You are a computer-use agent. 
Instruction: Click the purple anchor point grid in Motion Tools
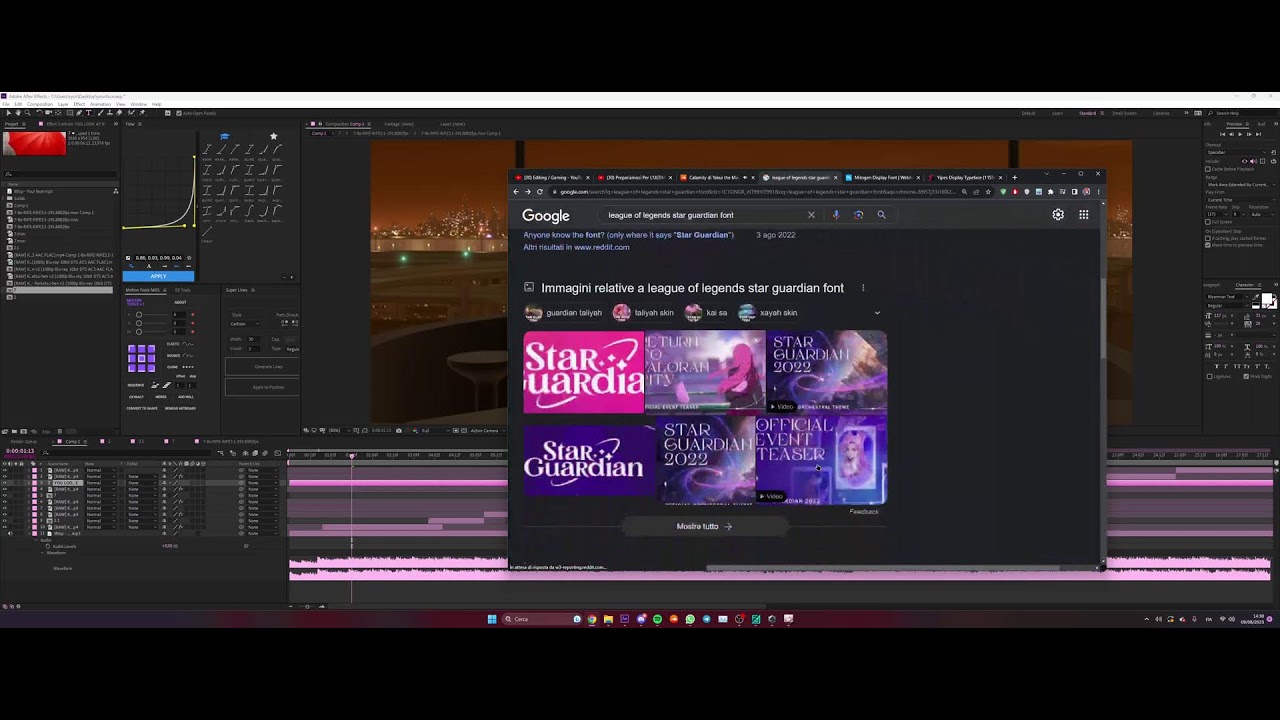pos(142,358)
